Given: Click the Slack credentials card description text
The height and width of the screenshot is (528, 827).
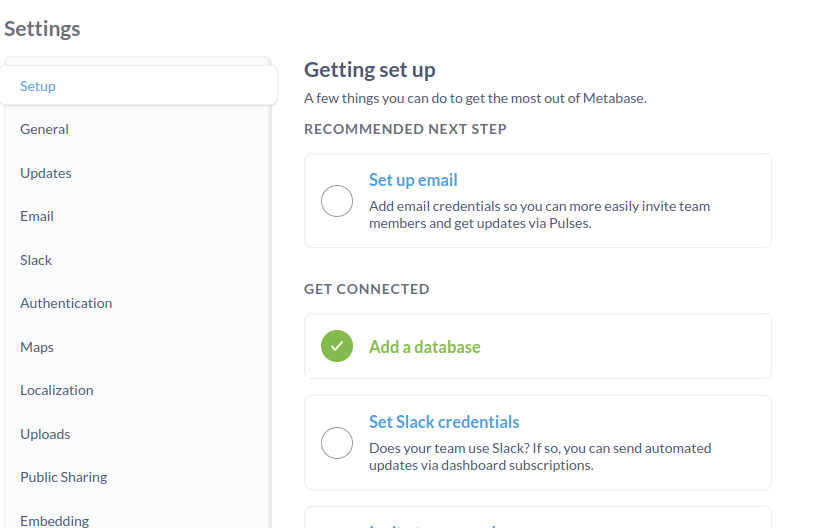Looking at the screenshot, I should point(540,457).
